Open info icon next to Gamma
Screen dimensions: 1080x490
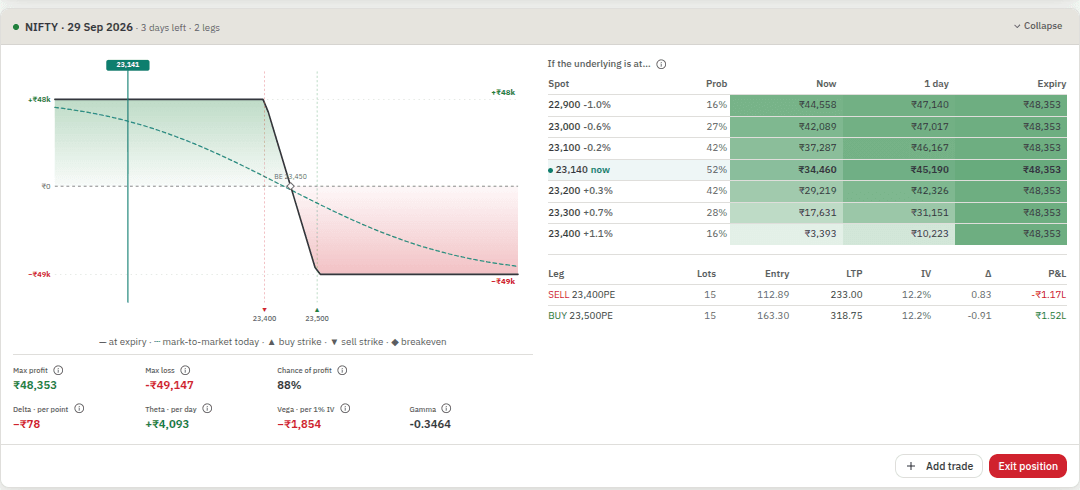click(446, 408)
